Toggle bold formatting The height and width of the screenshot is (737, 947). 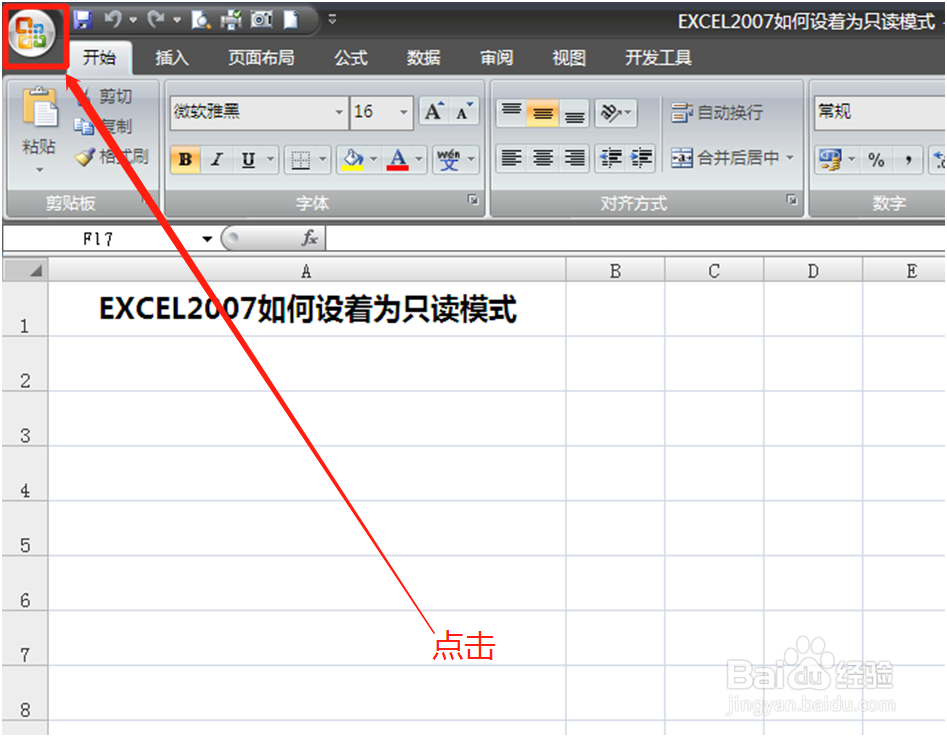point(185,159)
